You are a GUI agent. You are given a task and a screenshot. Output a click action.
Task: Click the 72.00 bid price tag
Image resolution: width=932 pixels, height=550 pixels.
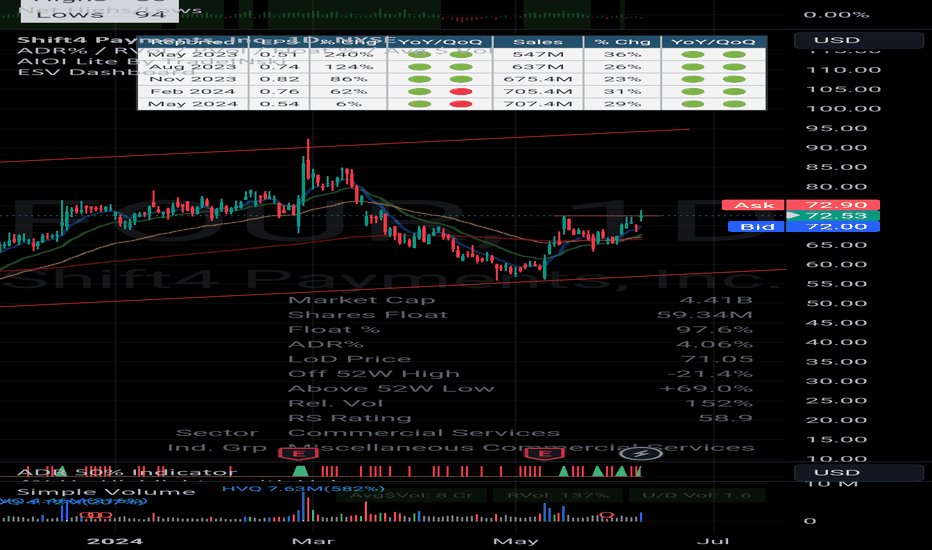[x=833, y=227]
